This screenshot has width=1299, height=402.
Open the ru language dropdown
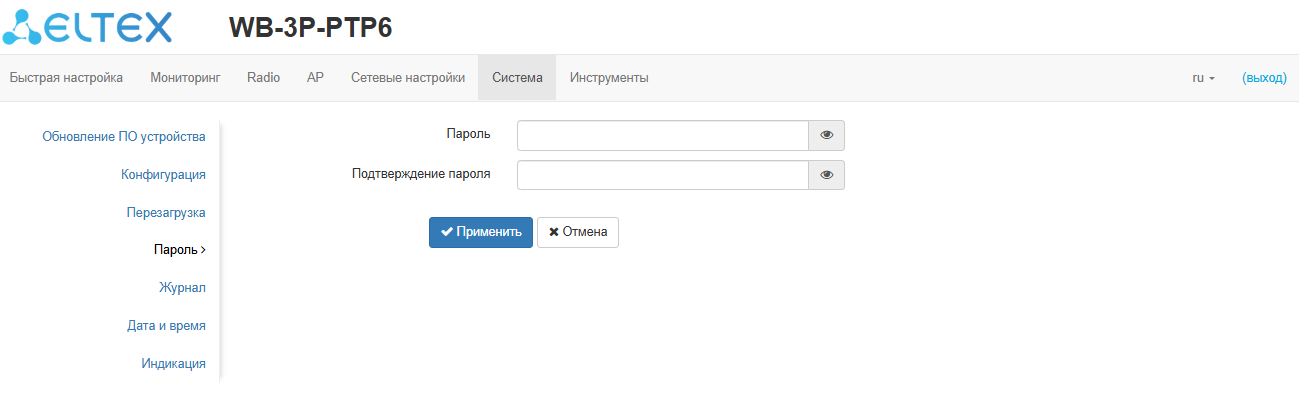(1203, 78)
